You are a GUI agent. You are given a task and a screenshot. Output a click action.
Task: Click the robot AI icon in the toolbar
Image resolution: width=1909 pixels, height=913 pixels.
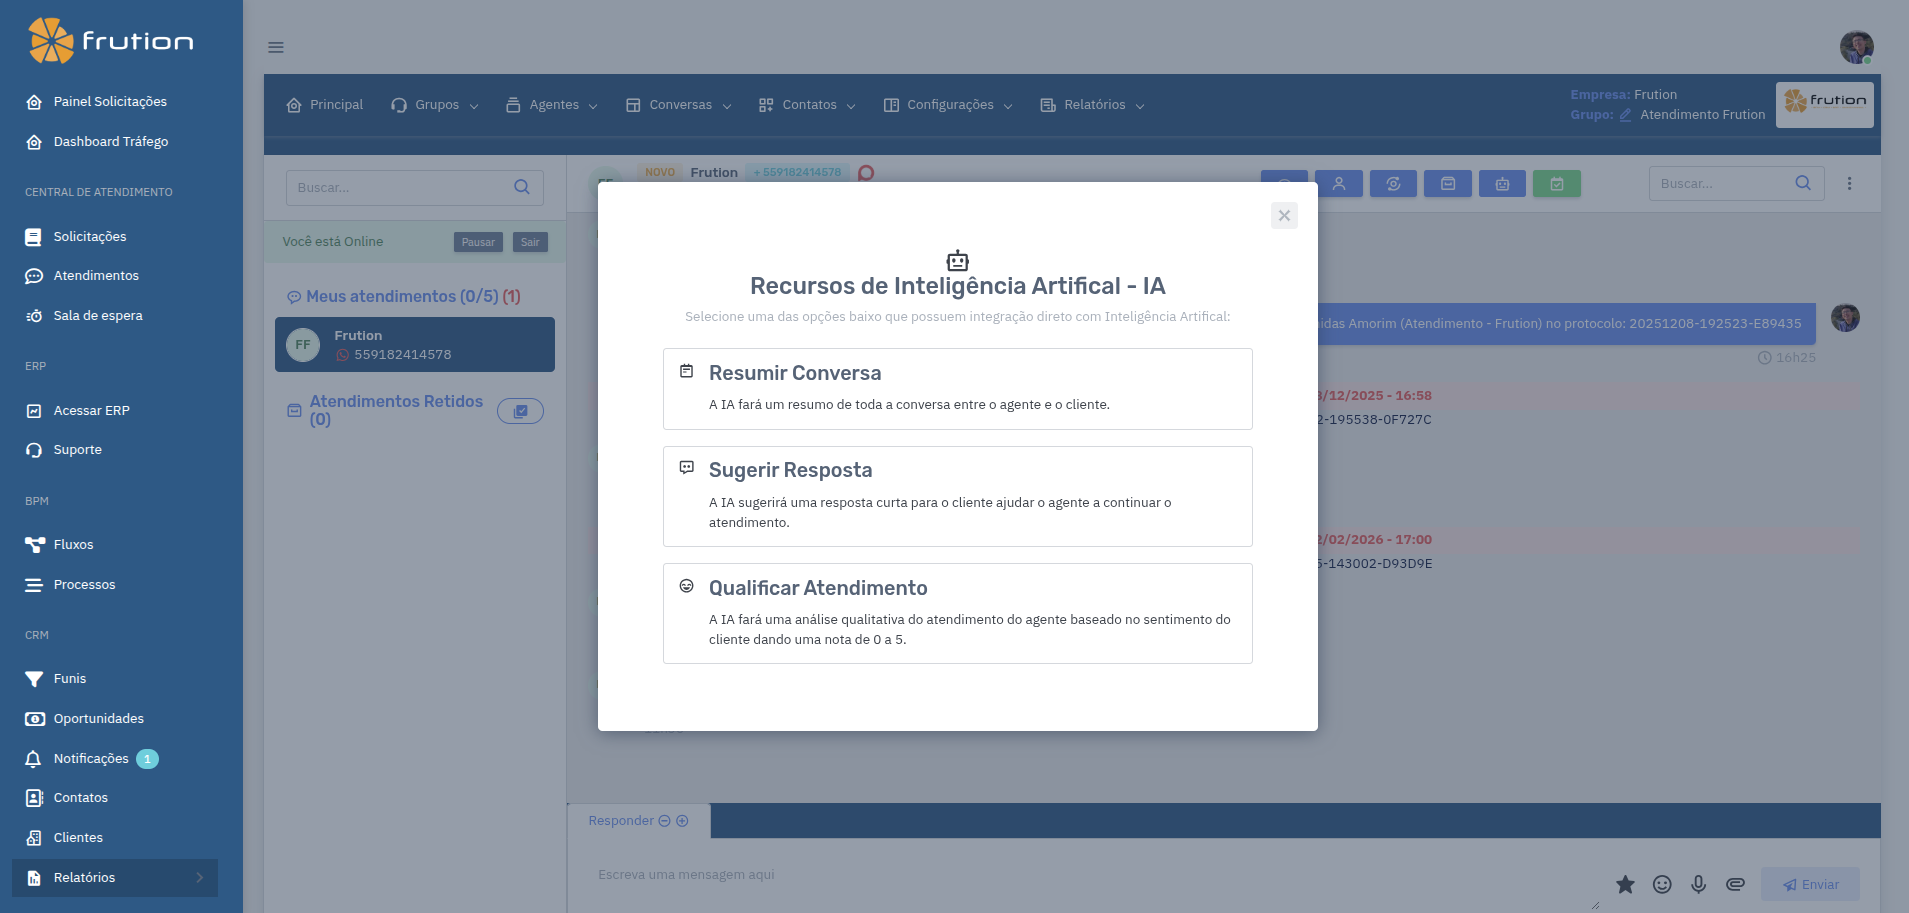(1502, 183)
